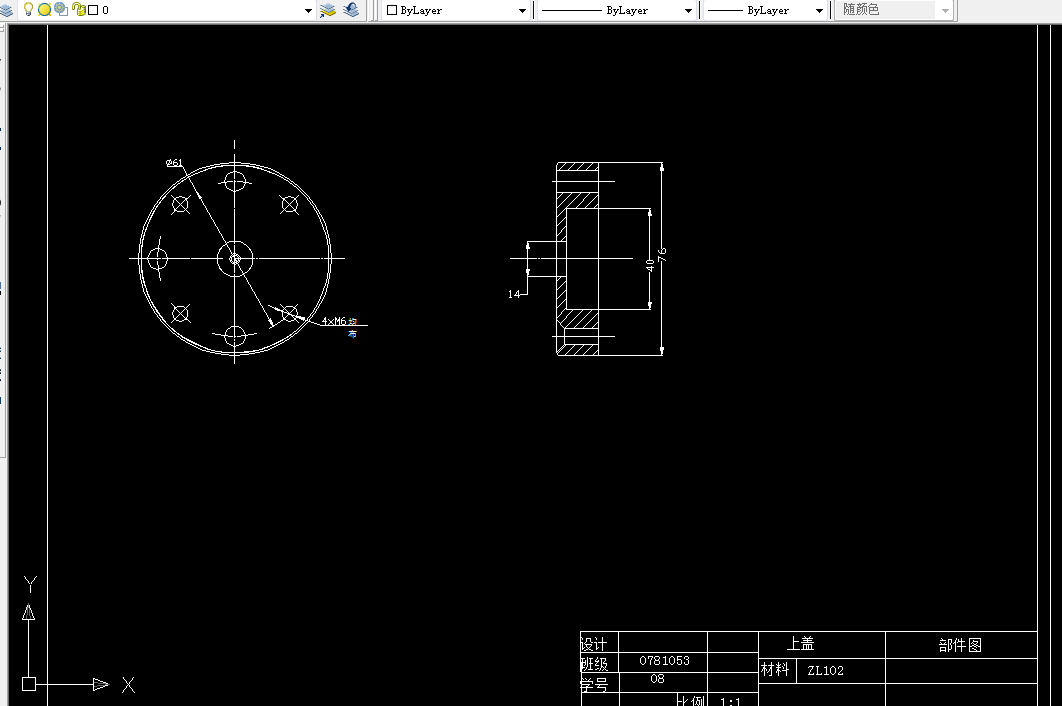Screen dimensions: 1062x706
Task: Select the 40 vertical dimension
Action: pyautogui.click(x=650, y=265)
